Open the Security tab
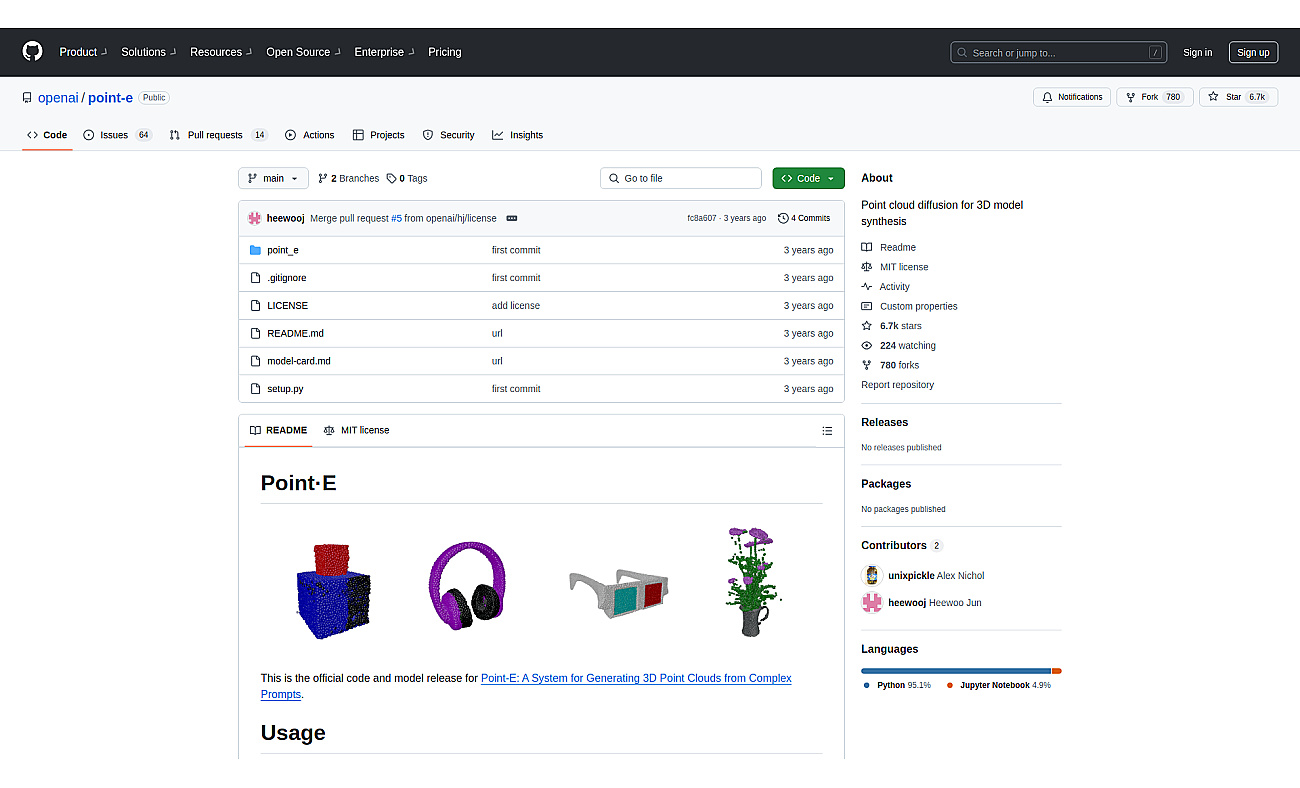1300x788 pixels. tap(448, 135)
